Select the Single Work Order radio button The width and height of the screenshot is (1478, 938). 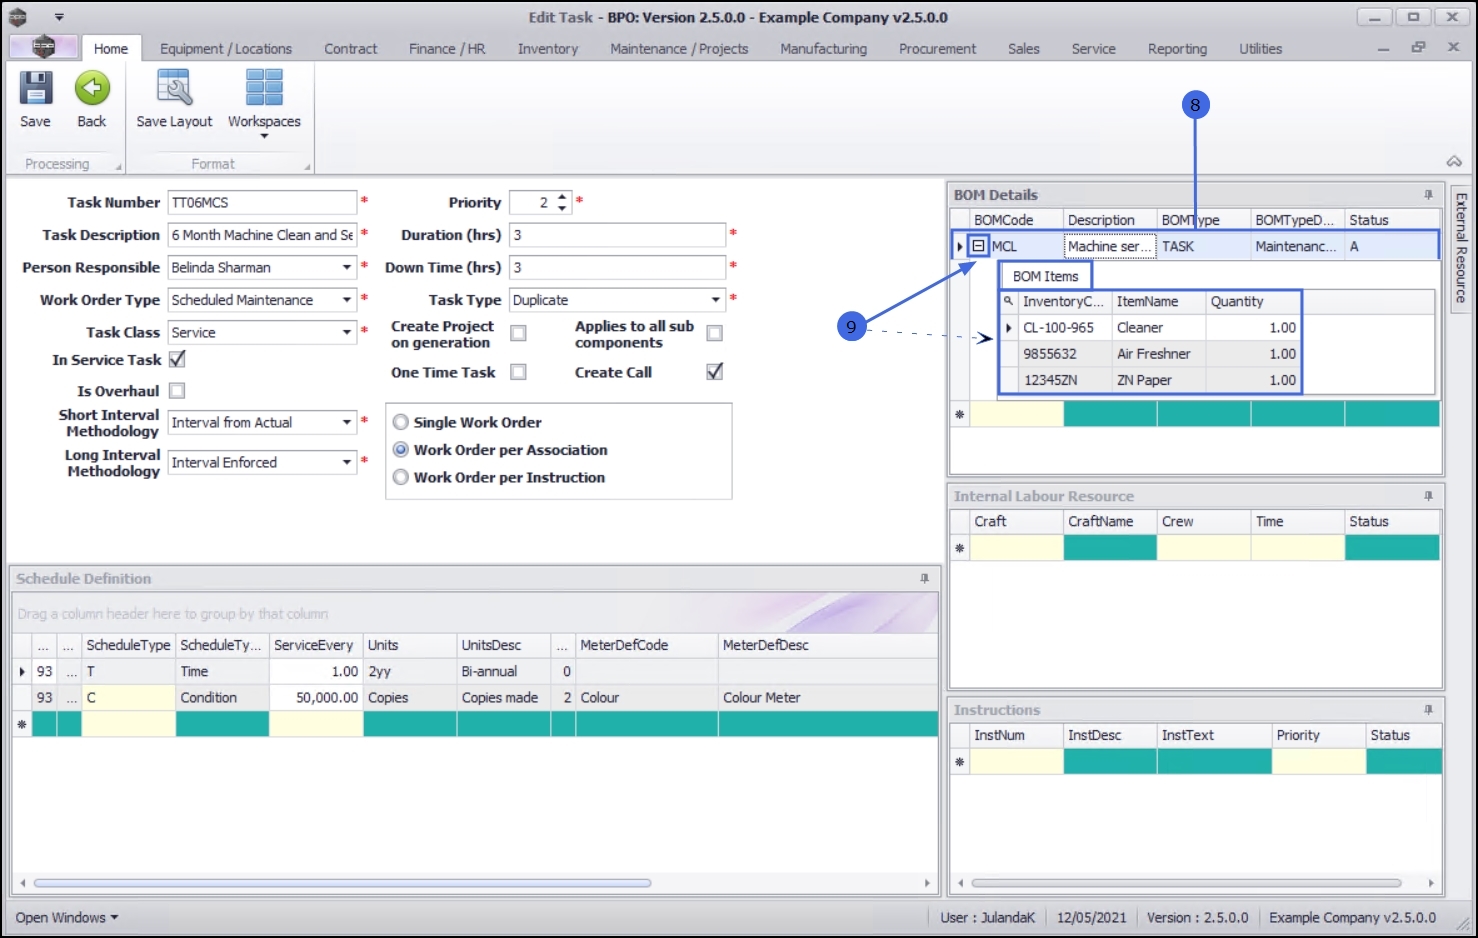point(401,422)
